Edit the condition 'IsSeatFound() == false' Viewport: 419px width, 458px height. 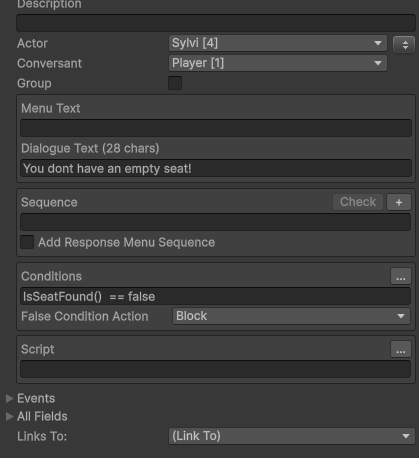[215, 296]
